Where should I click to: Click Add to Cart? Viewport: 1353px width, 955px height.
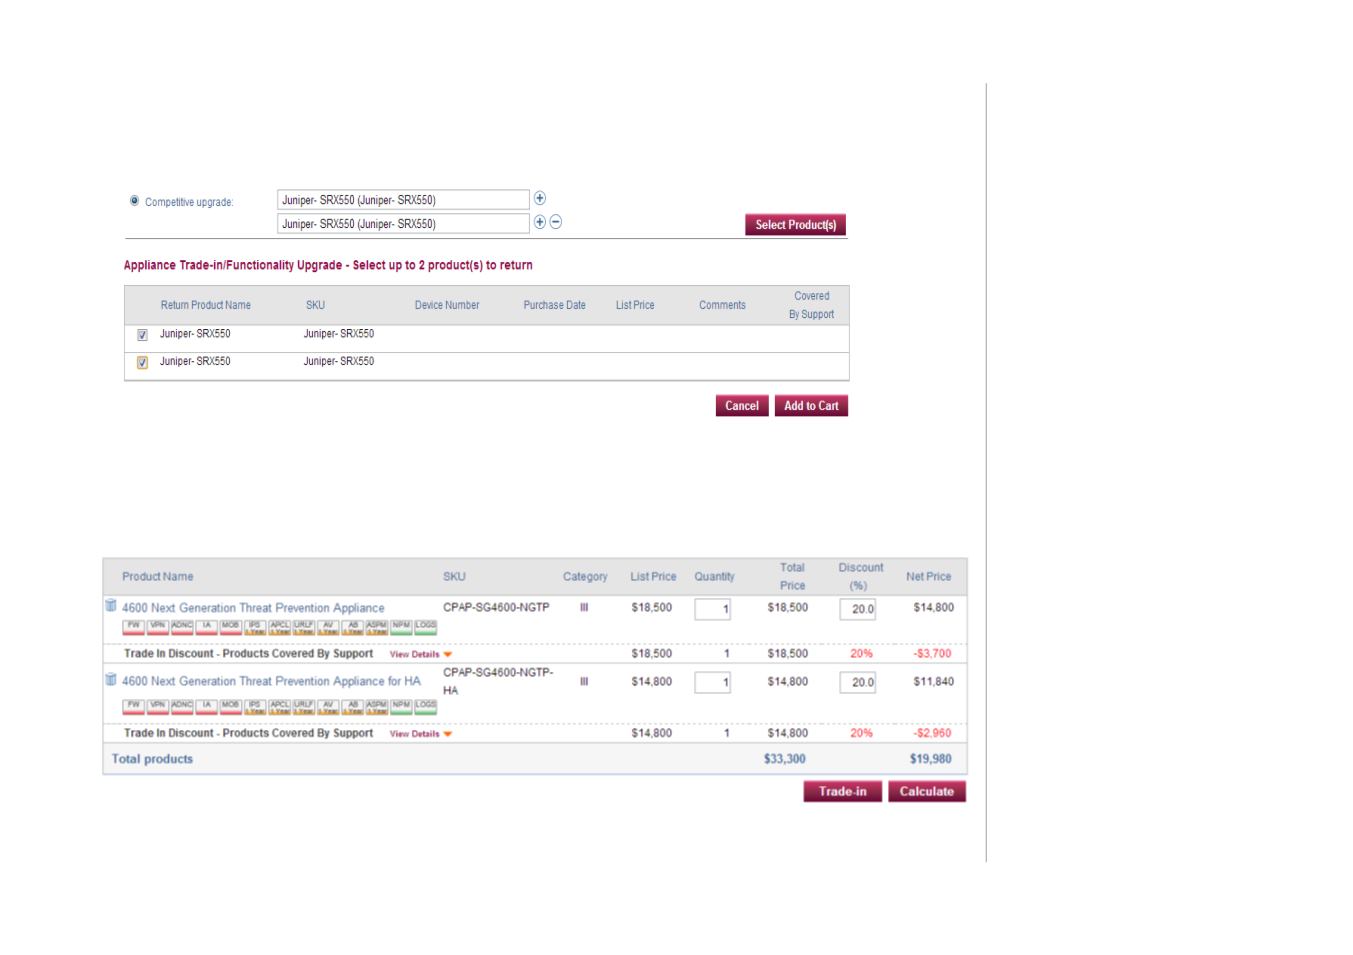coord(811,406)
